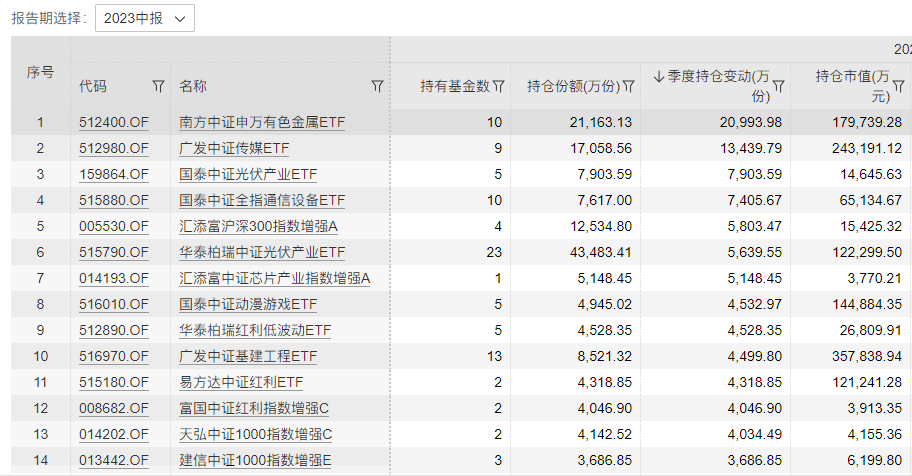The height and width of the screenshot is (476, 912).
Task: Open fund code link 512400.OF
Action: [114, 122]
